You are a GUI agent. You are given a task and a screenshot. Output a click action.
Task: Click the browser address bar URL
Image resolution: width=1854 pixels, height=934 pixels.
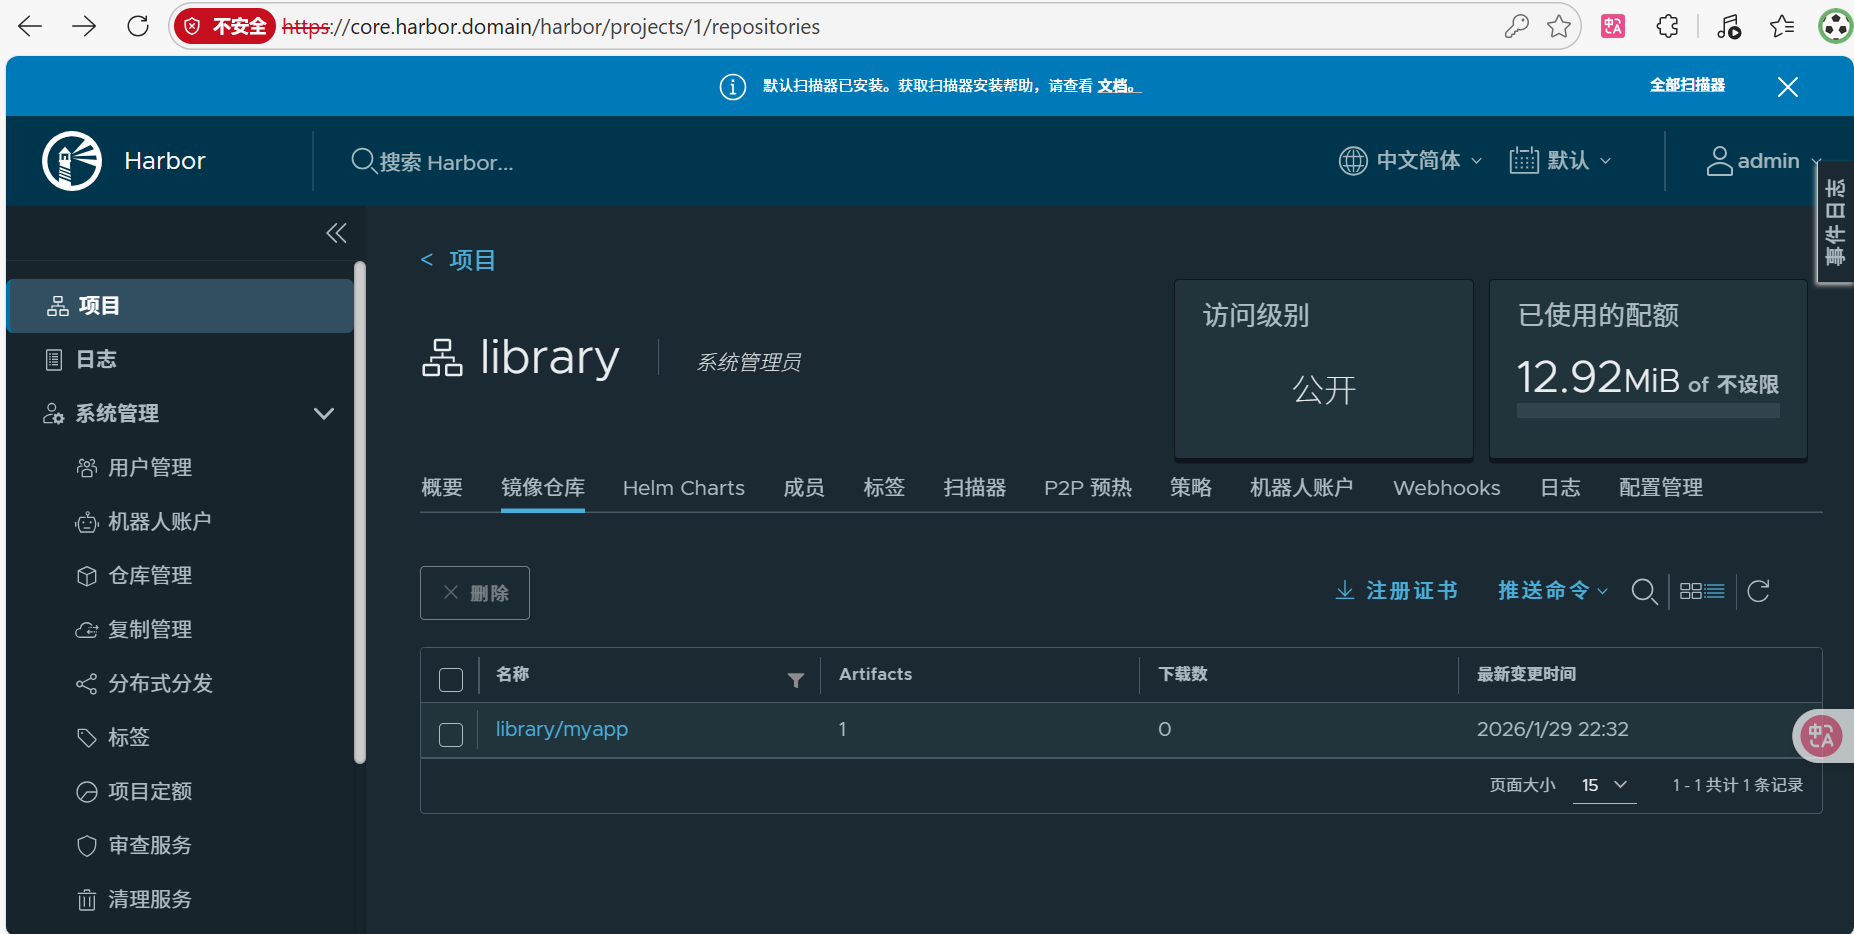[x=551, y=27]
